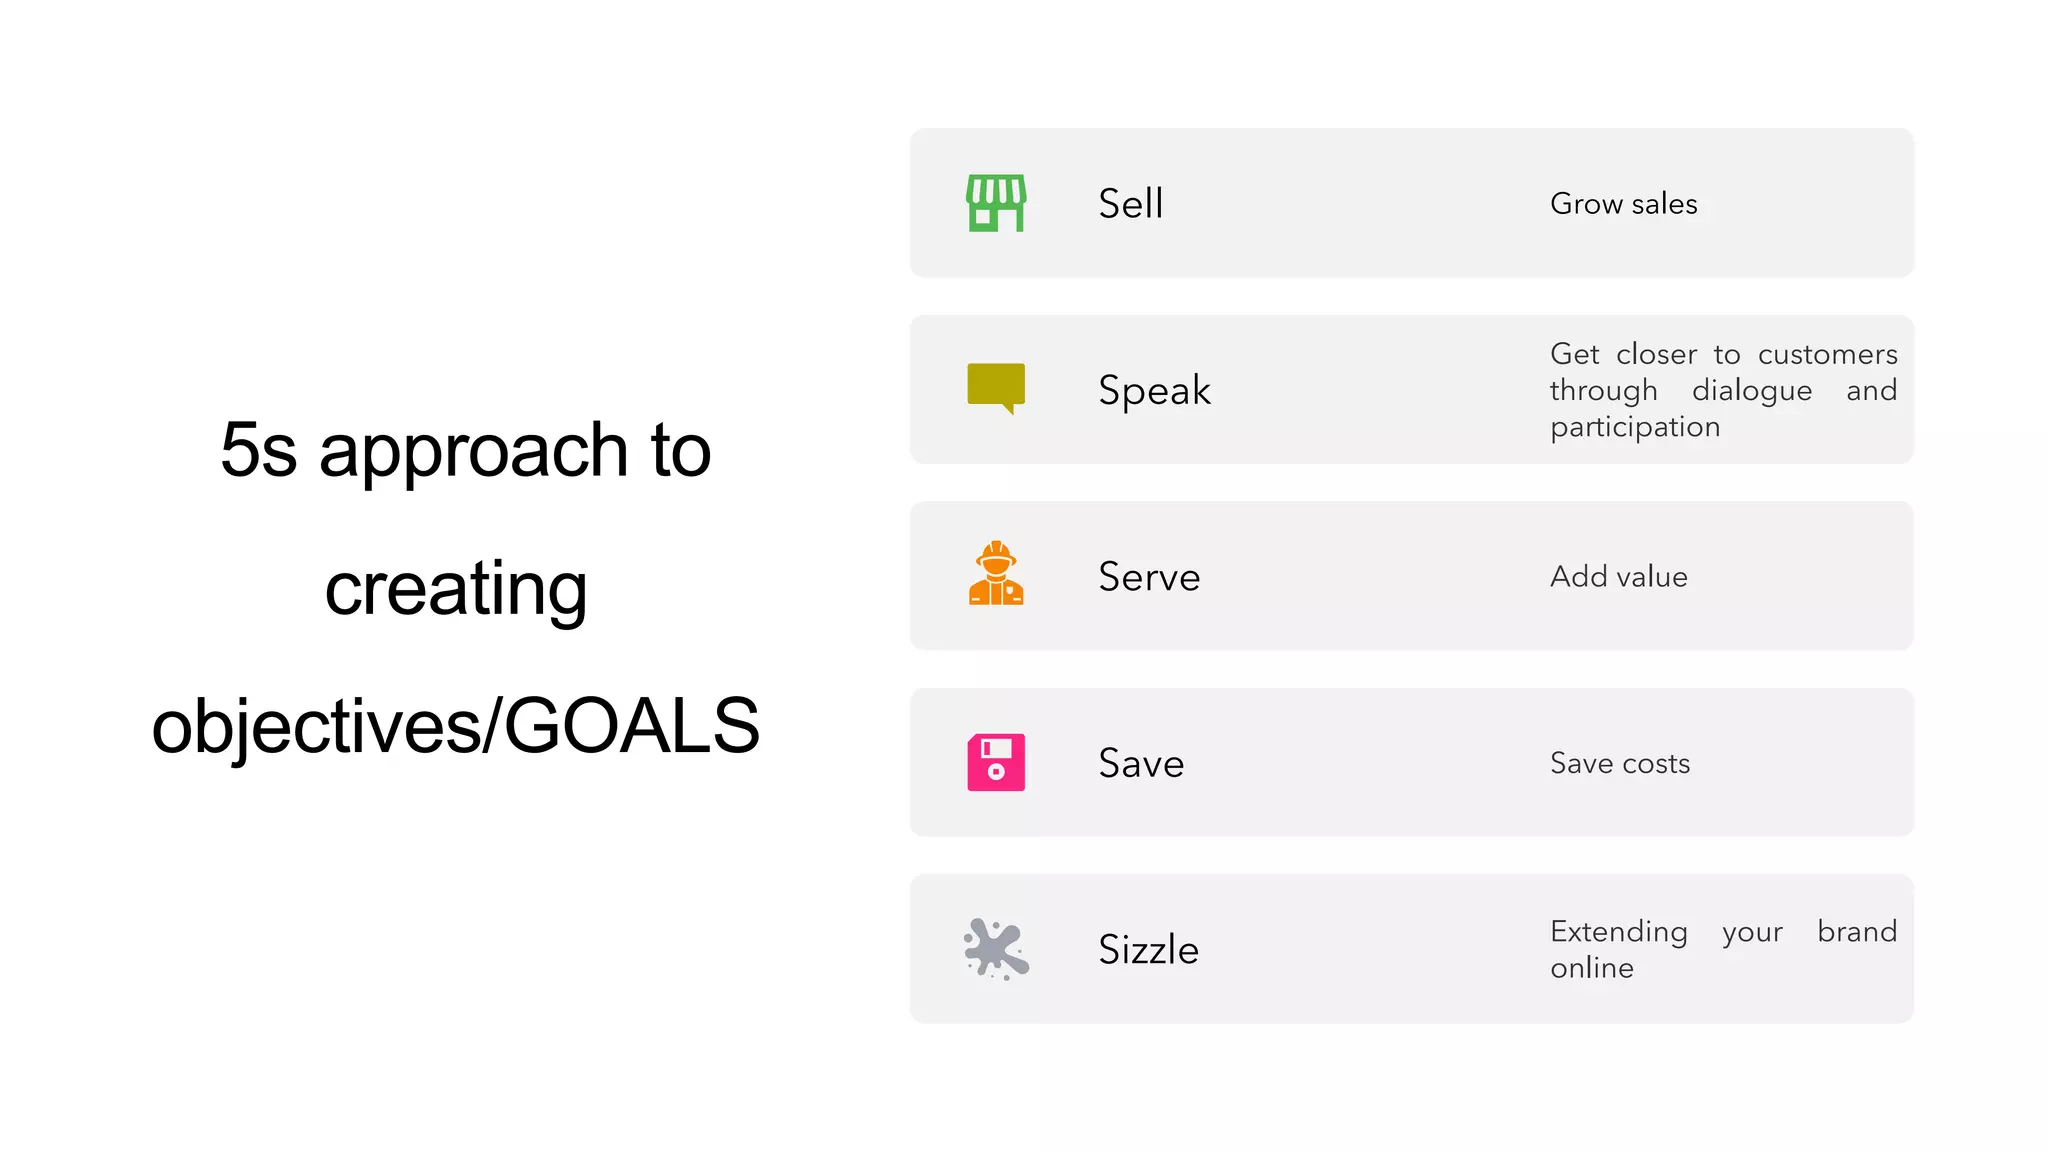Select the Sizzle label
The image size is (2048, 1152).
(1148, 949)
